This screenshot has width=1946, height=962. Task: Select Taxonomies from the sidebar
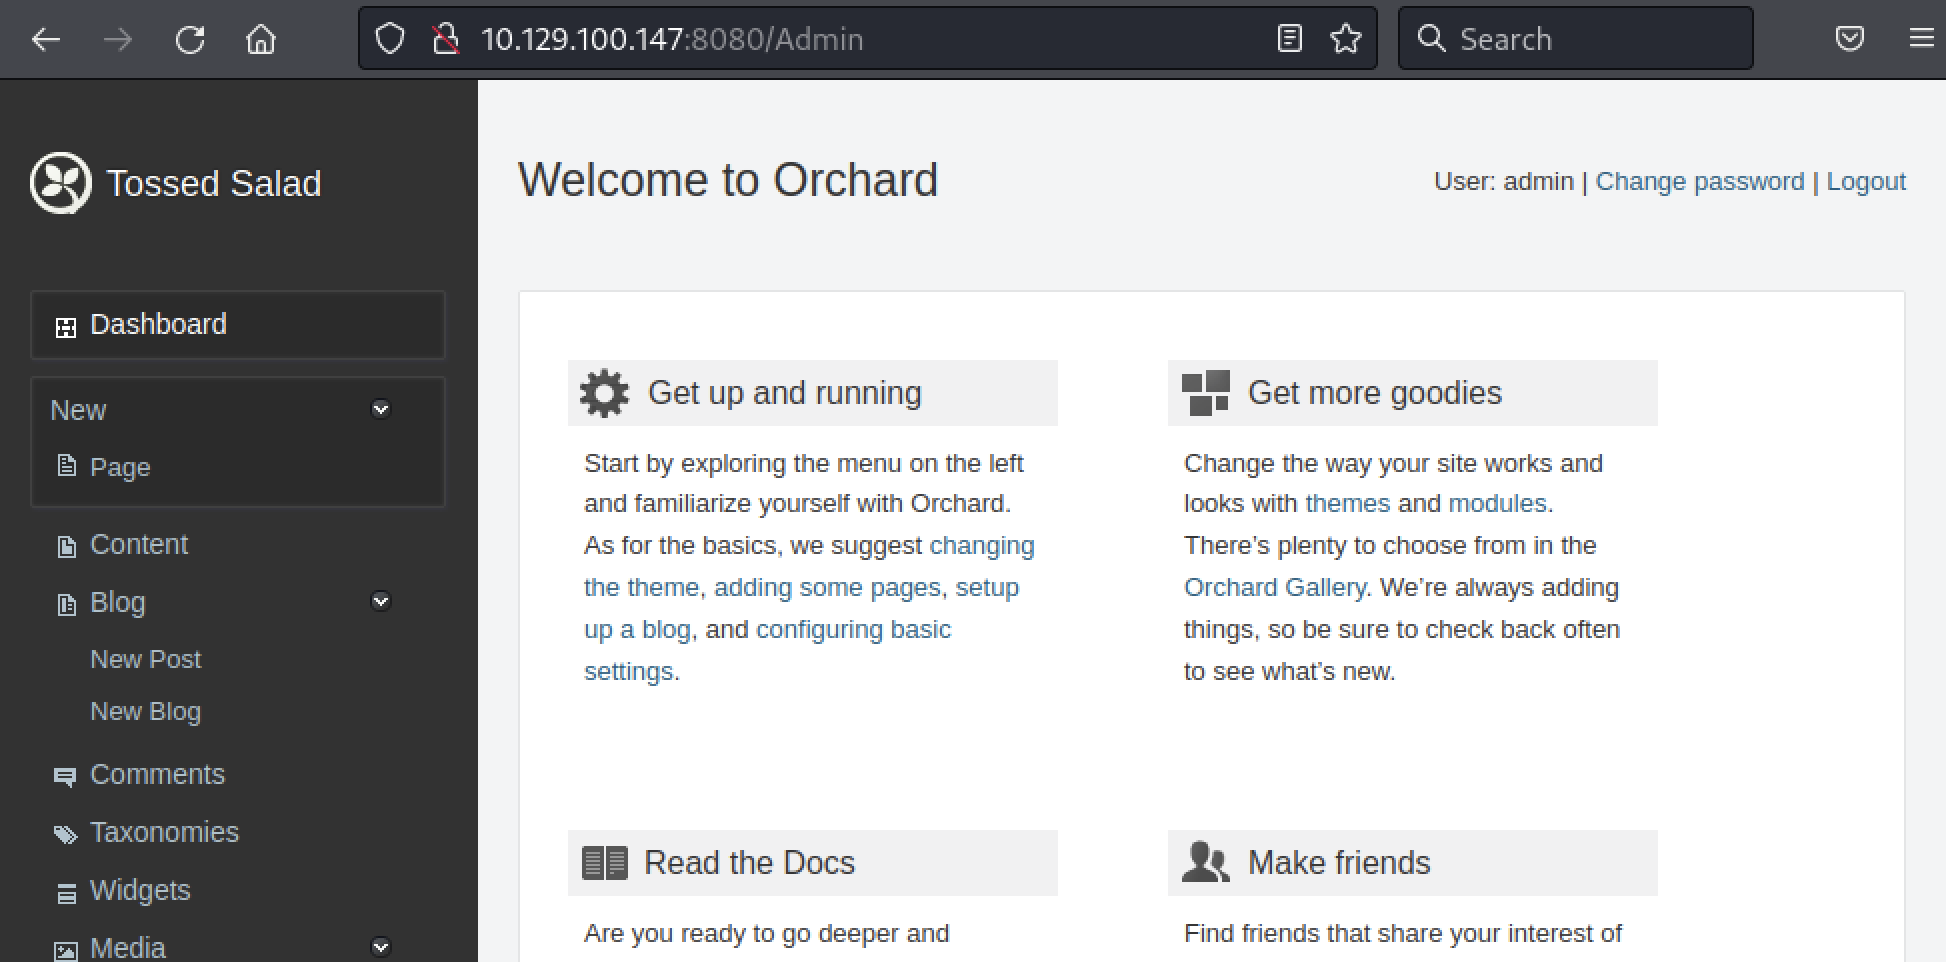(164, 833)
